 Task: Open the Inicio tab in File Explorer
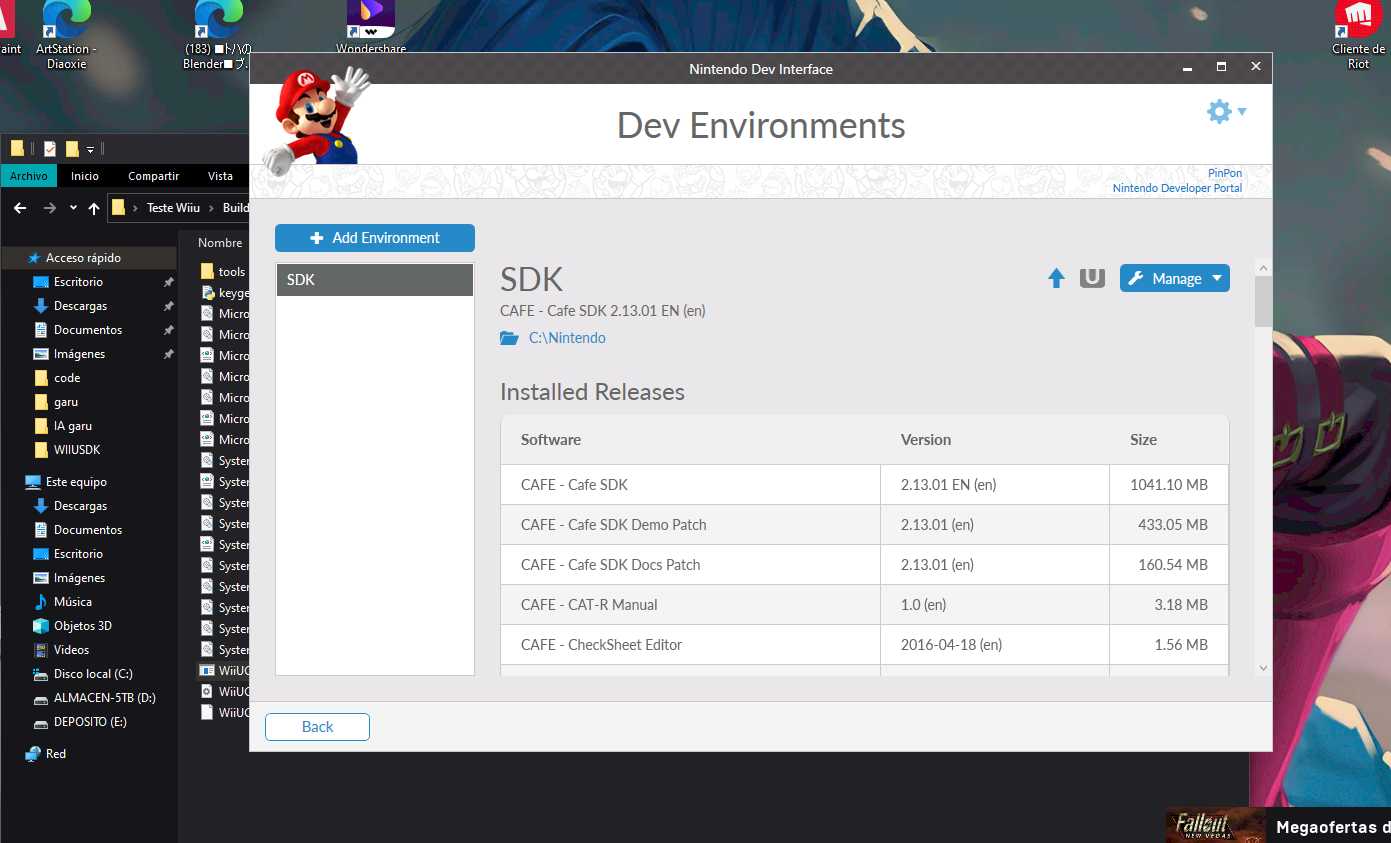[x=85, y=176]
